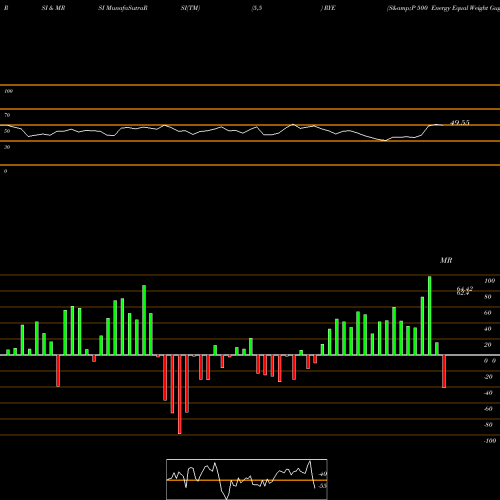The width and height of the screenshot is (500, 500).
Task: Click the RSI value label 49.55
Action: click(x=460, y=122)
